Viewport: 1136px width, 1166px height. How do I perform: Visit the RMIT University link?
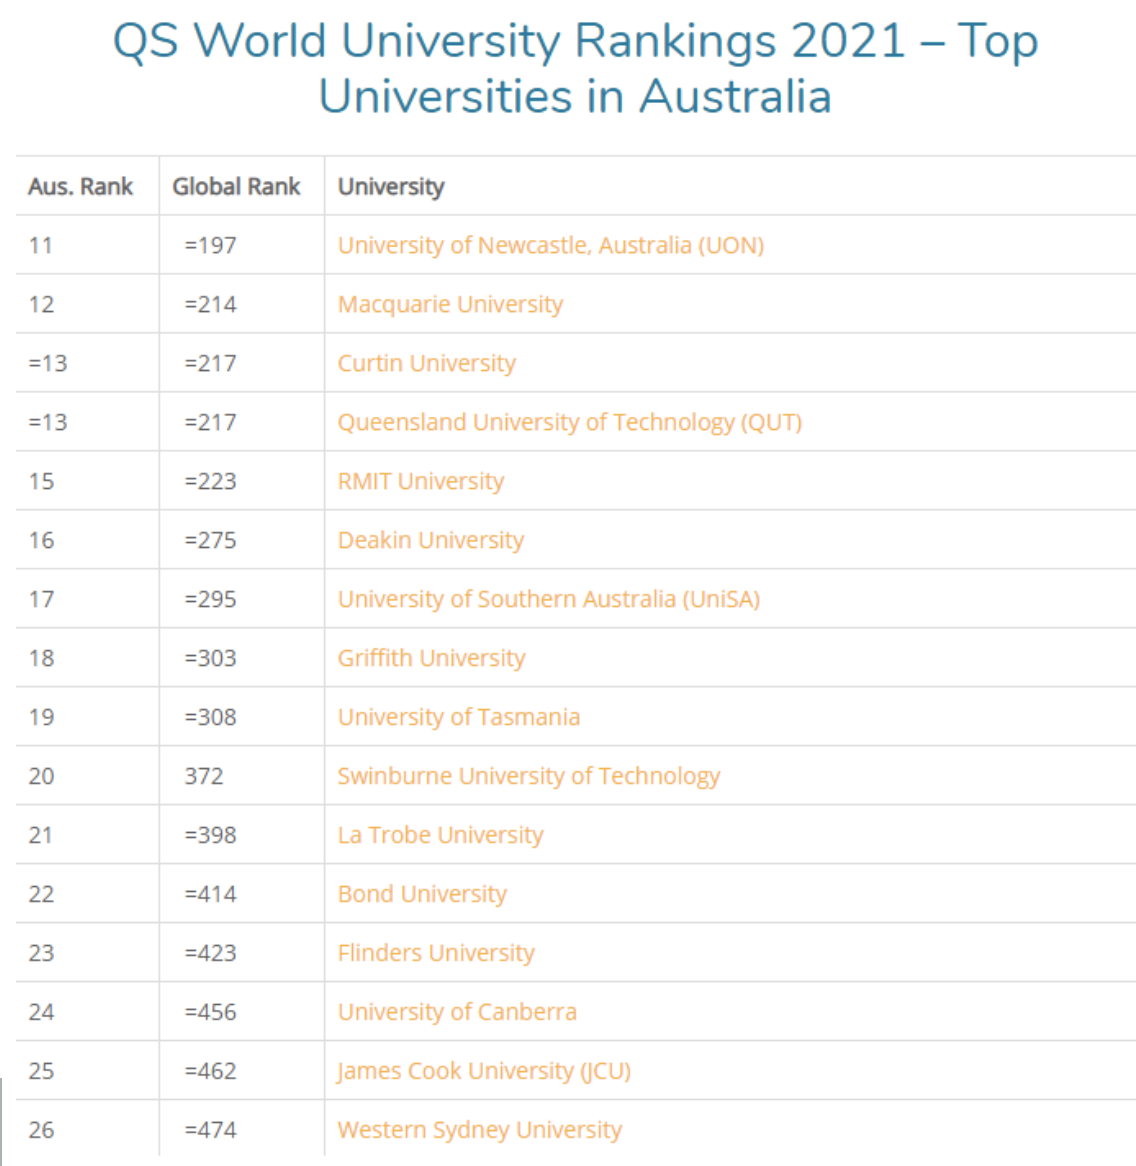(421, 481)
